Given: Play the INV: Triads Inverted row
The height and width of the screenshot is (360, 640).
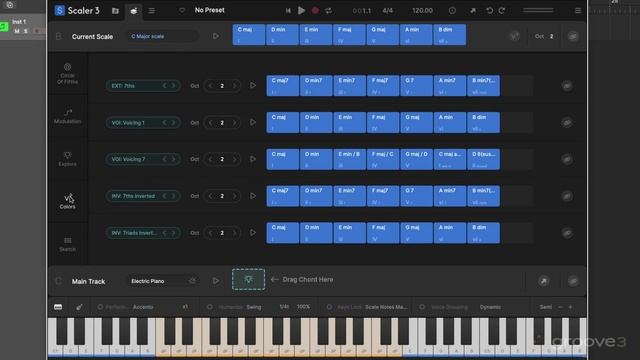Looking at the screenshot, I should click(x=253, y=233).
